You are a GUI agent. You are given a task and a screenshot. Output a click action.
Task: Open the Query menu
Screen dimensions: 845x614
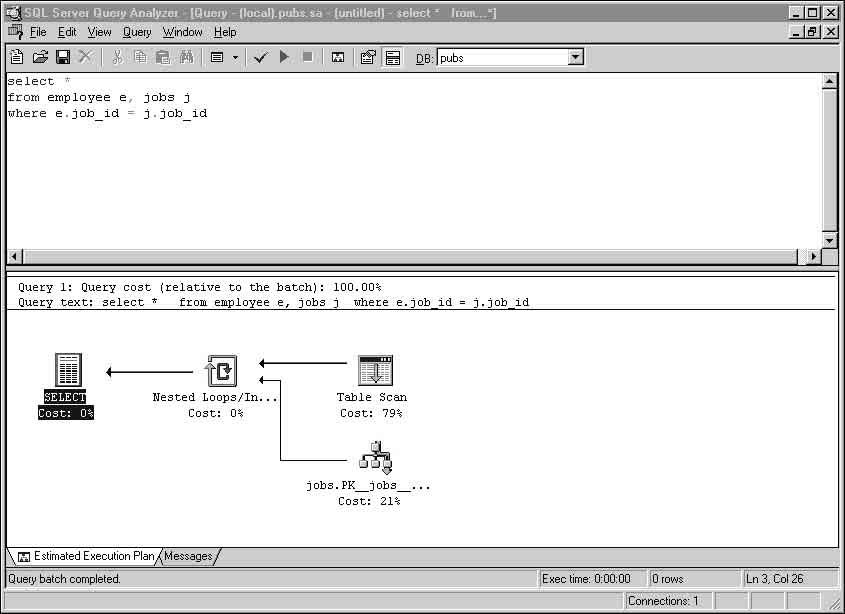[x=137, y=32]
